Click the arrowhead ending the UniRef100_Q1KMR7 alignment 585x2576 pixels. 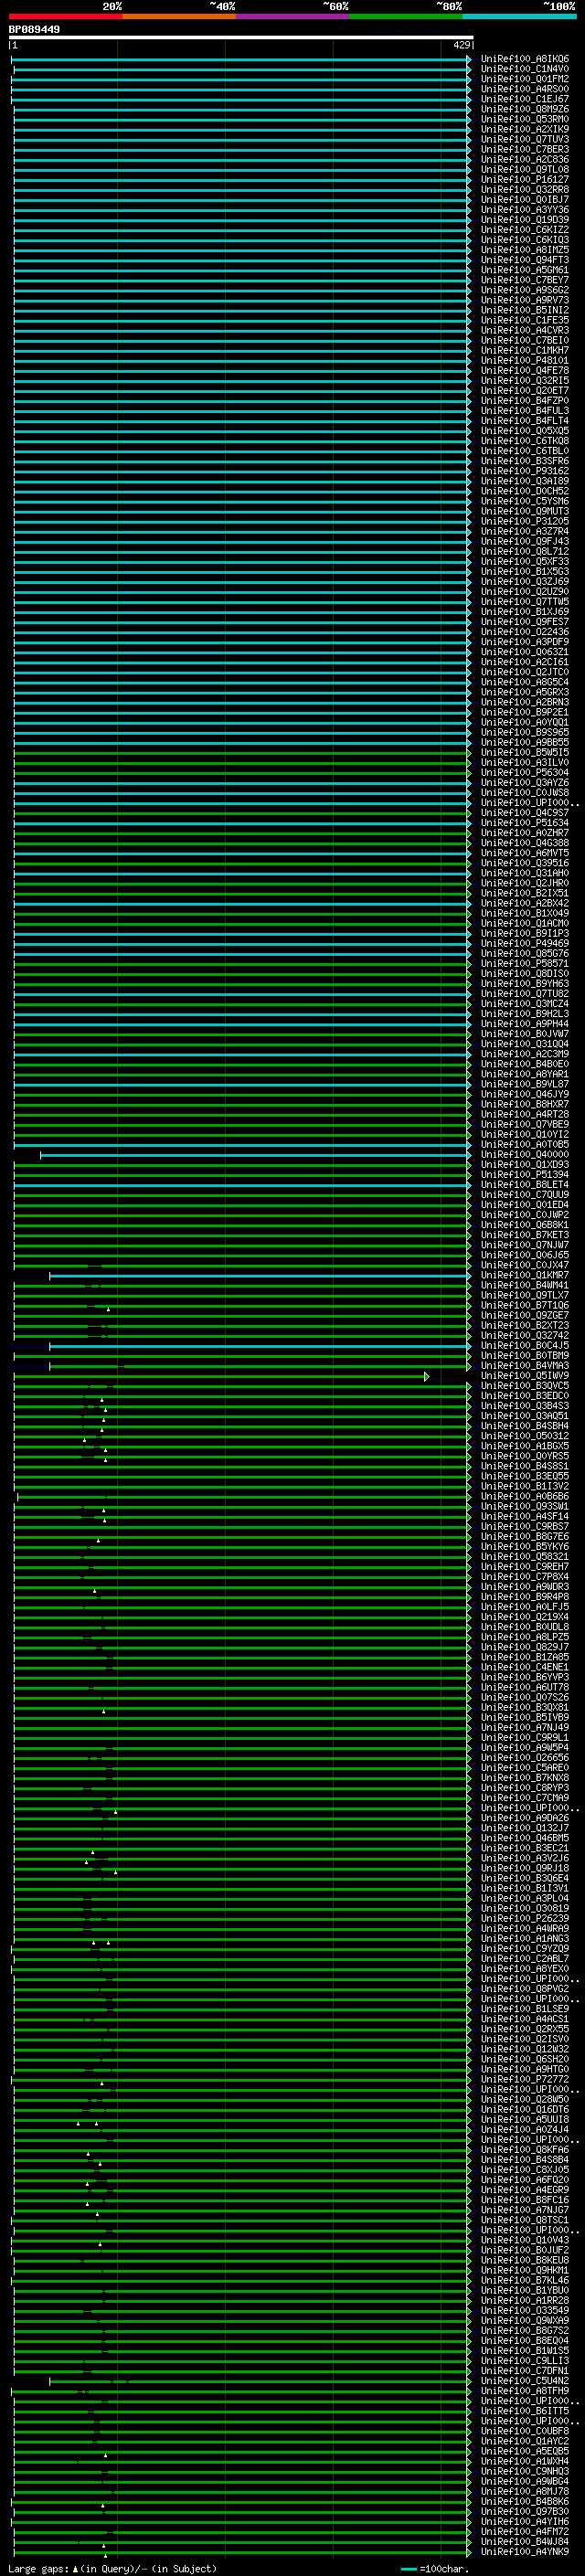pyautogui.click(x=469, y=1276)
